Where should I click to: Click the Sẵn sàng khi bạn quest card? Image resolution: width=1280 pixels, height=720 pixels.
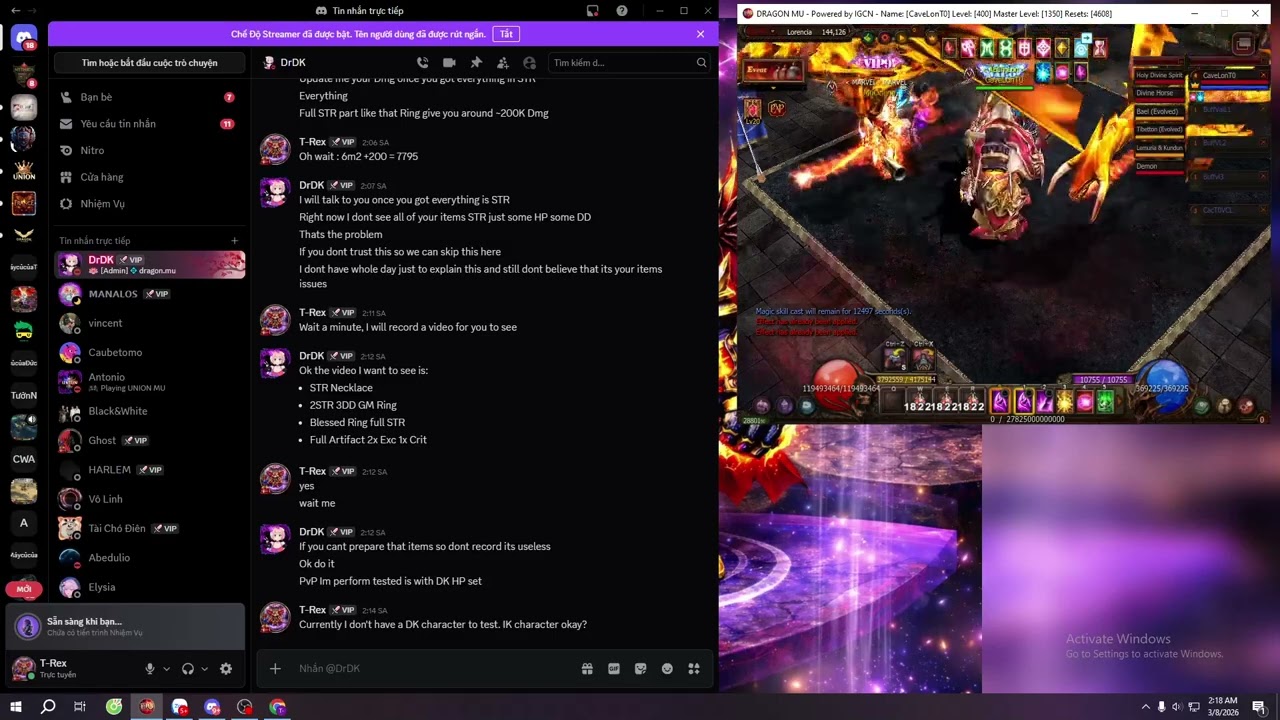click(125, 626)
